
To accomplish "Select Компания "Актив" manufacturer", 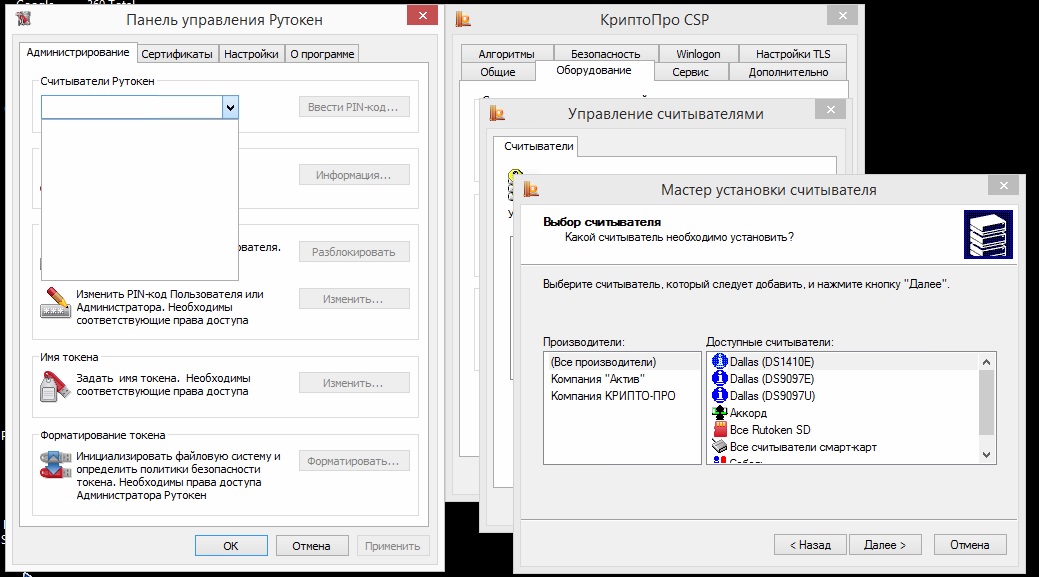I will click(x=598, y=379).
